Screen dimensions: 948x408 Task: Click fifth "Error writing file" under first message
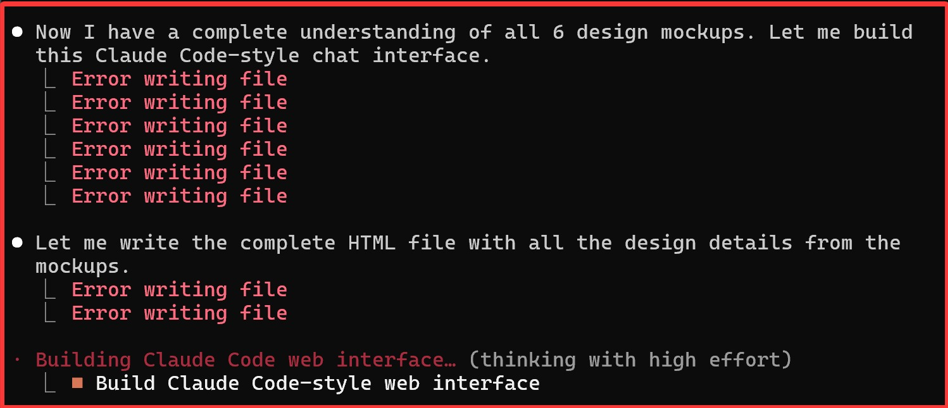[x=179, y=173]
